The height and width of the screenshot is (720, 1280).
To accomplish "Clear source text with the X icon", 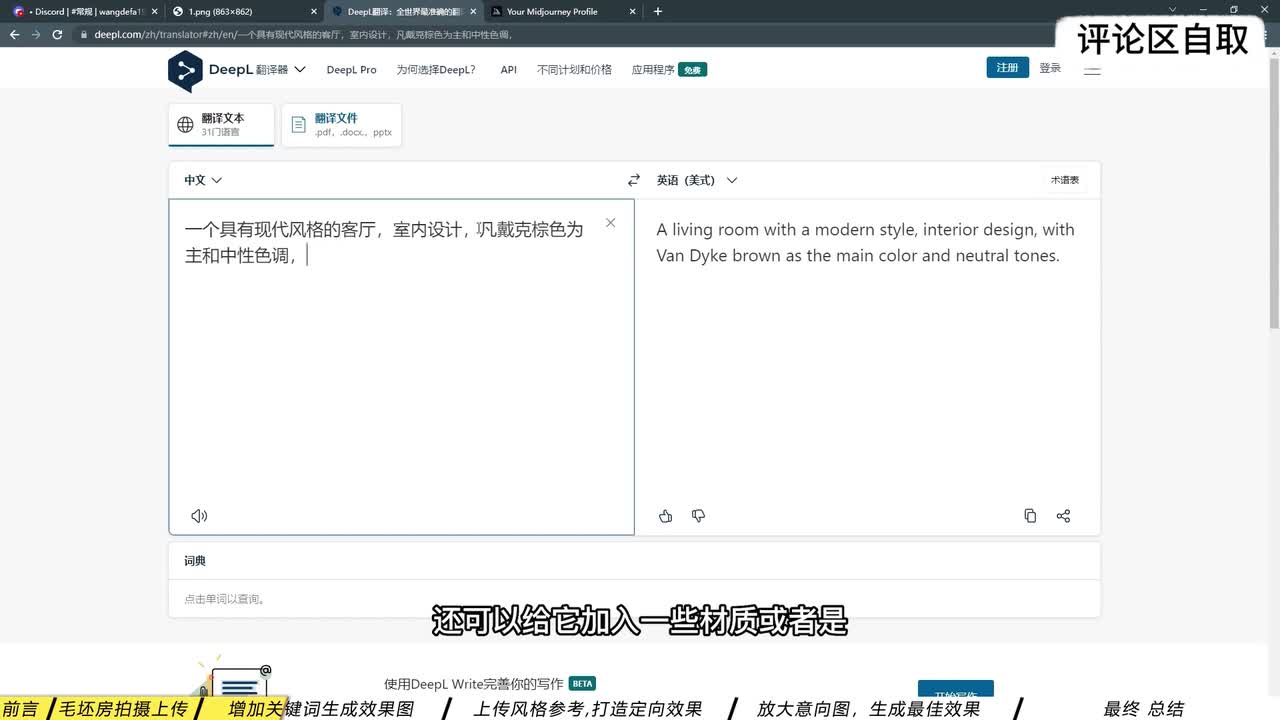I will pos(610,223).
